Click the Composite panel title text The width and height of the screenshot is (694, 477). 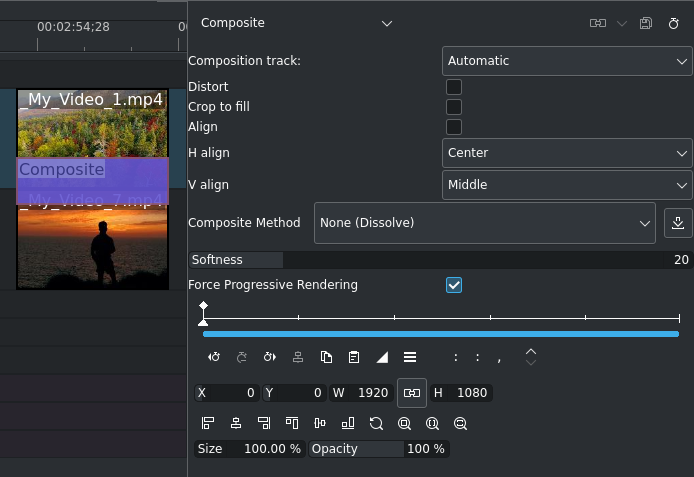[x=233, y=23]
